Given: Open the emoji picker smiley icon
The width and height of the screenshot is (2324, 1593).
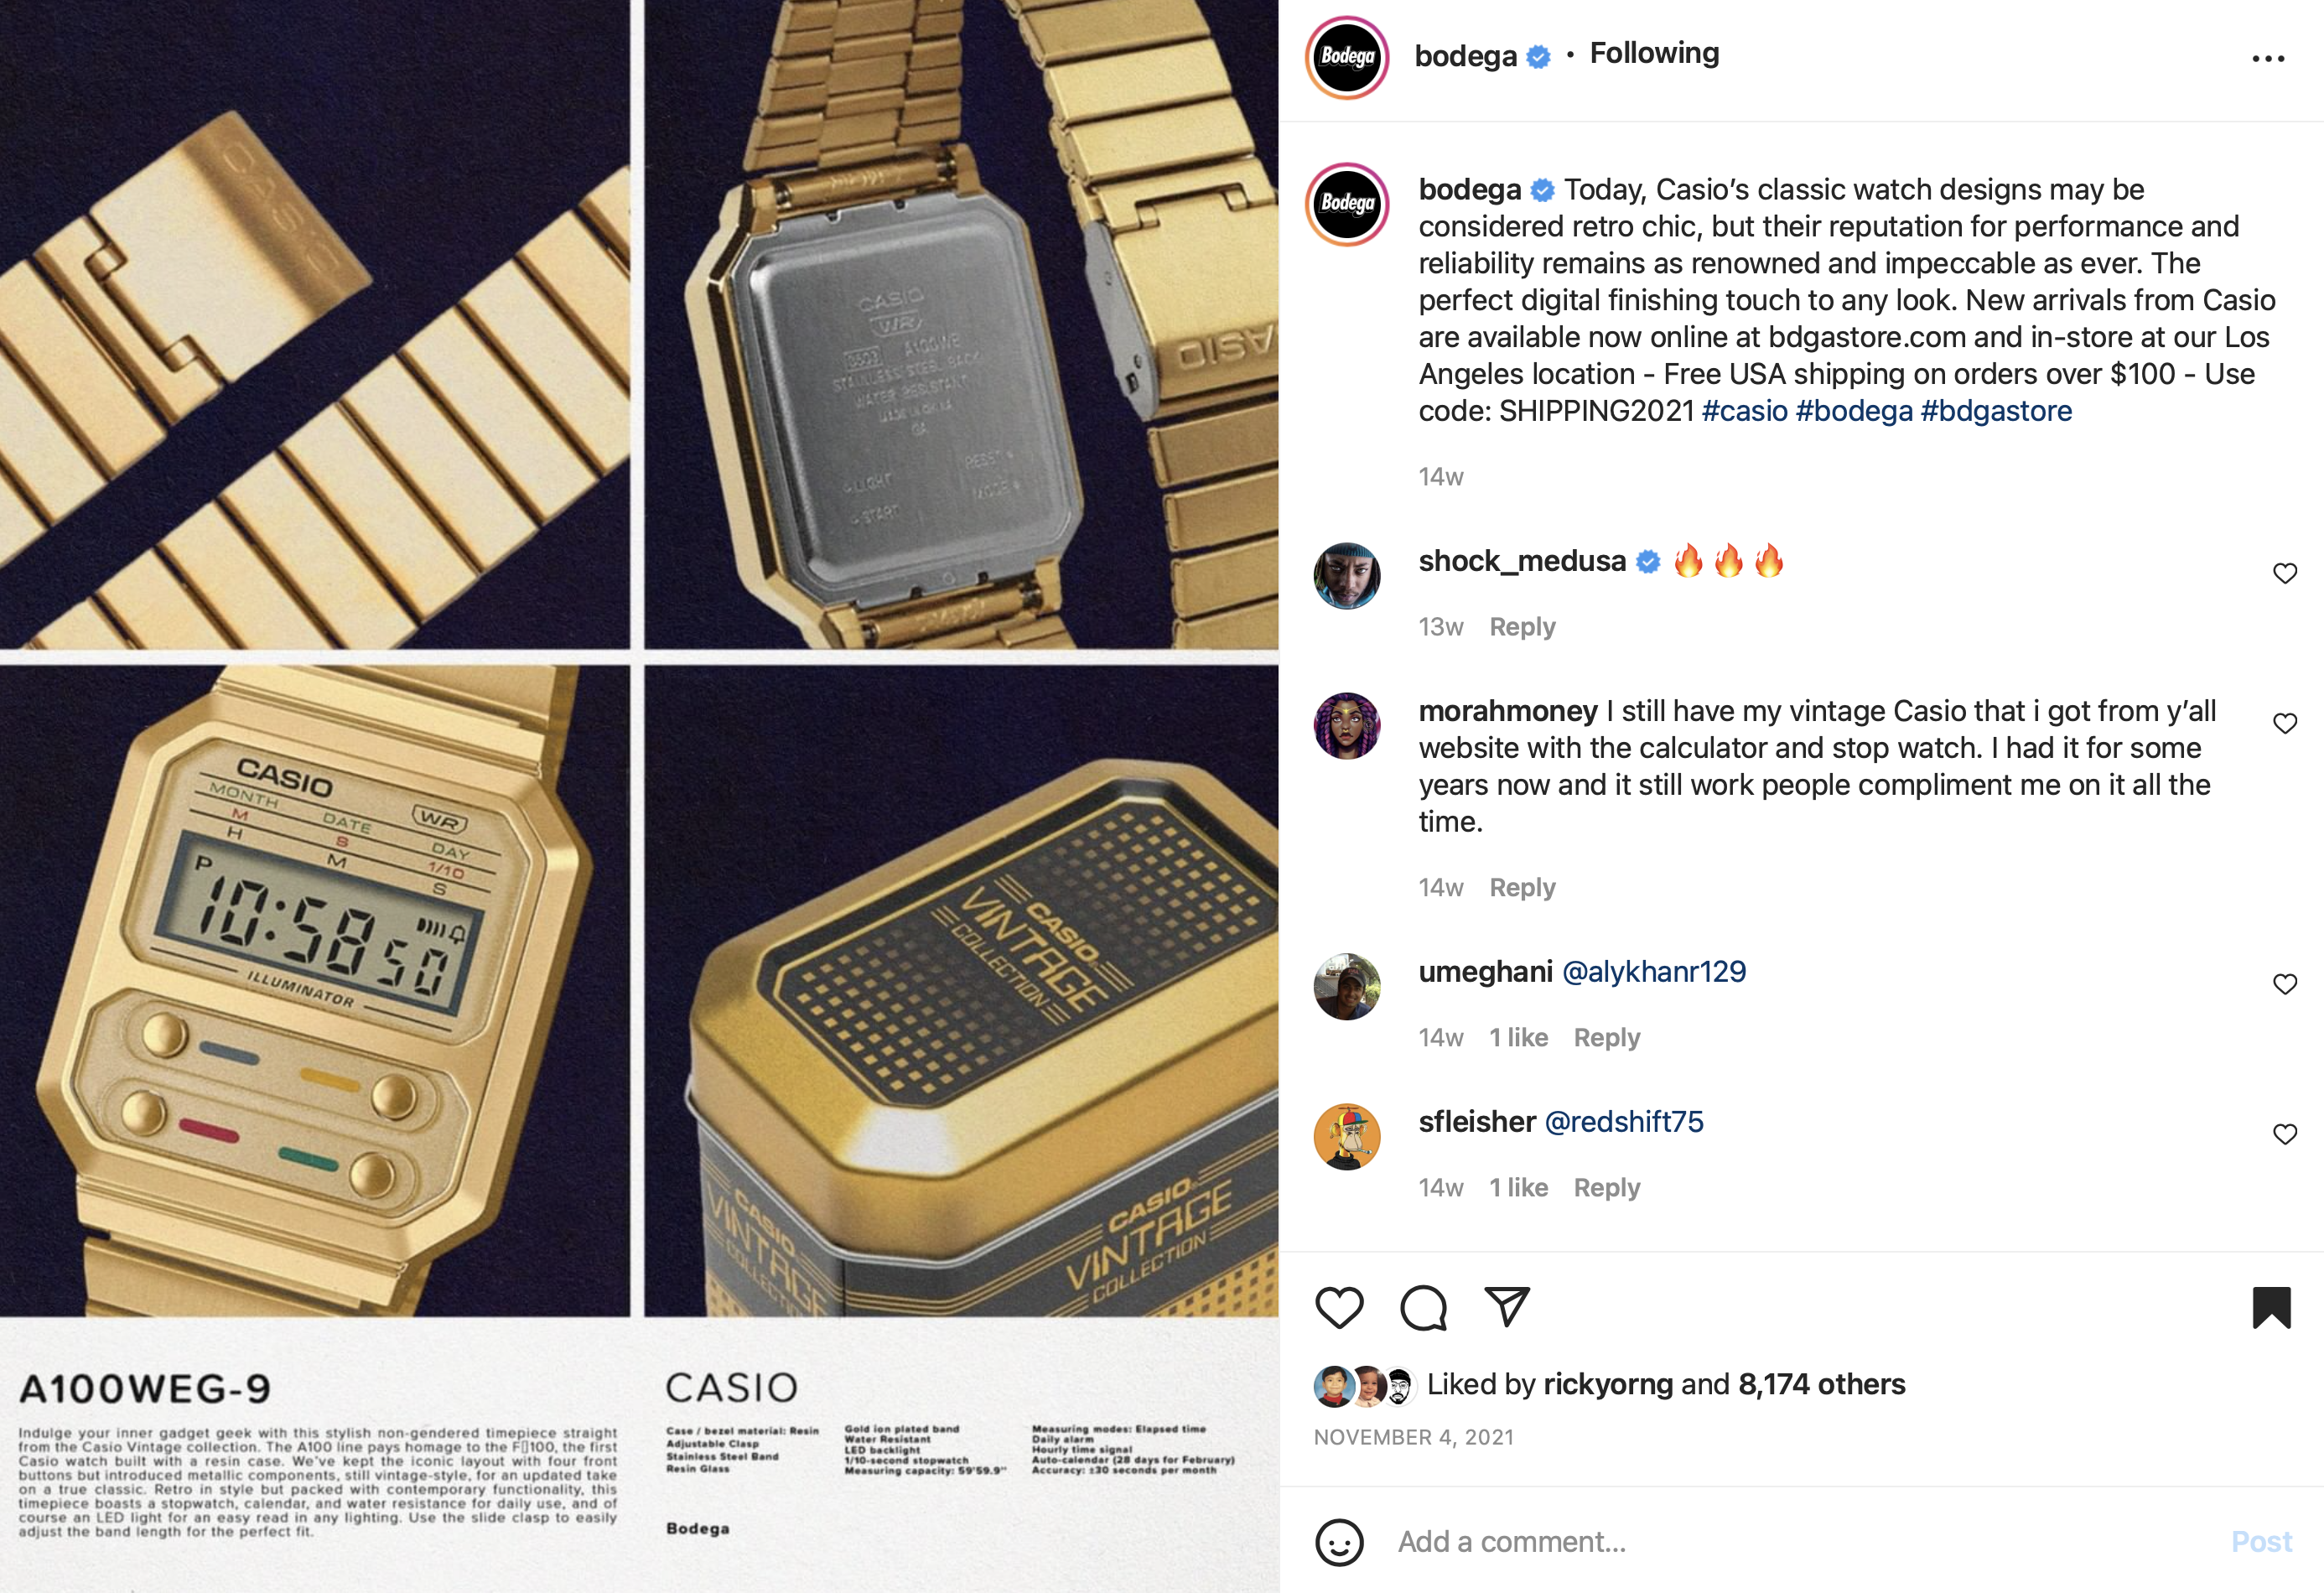Looking at the screenshot, I should 1339,1541.
